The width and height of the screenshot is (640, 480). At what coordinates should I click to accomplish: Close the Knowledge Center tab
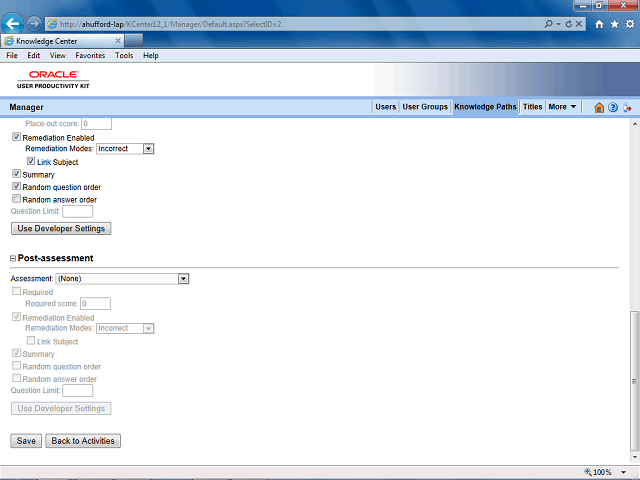118,41
